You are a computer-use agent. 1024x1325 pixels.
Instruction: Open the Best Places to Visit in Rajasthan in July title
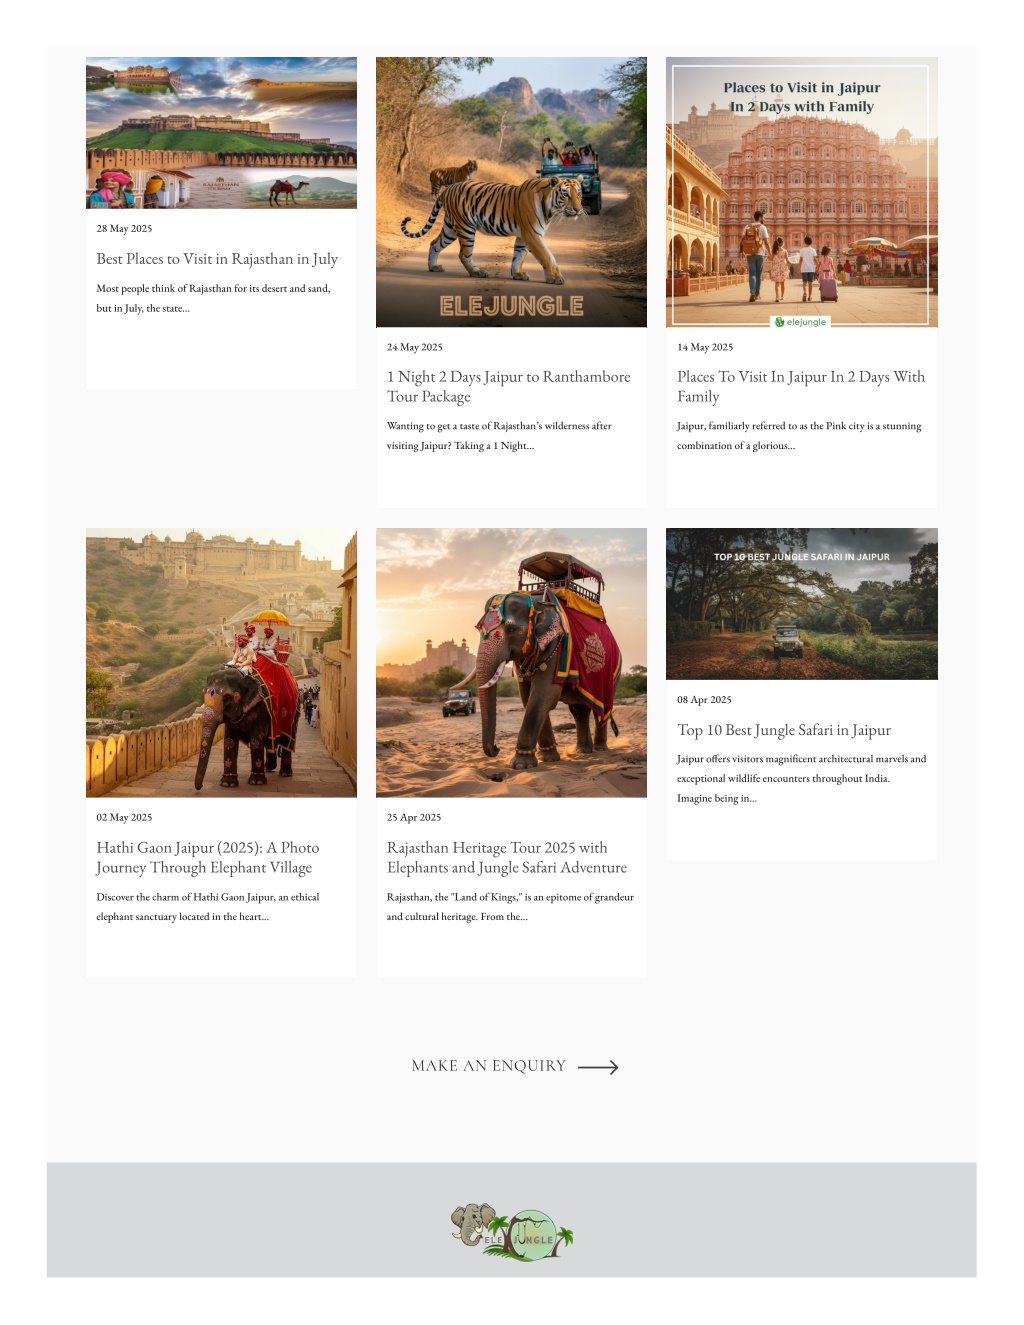pyautogui.click(x=217, y=259)
